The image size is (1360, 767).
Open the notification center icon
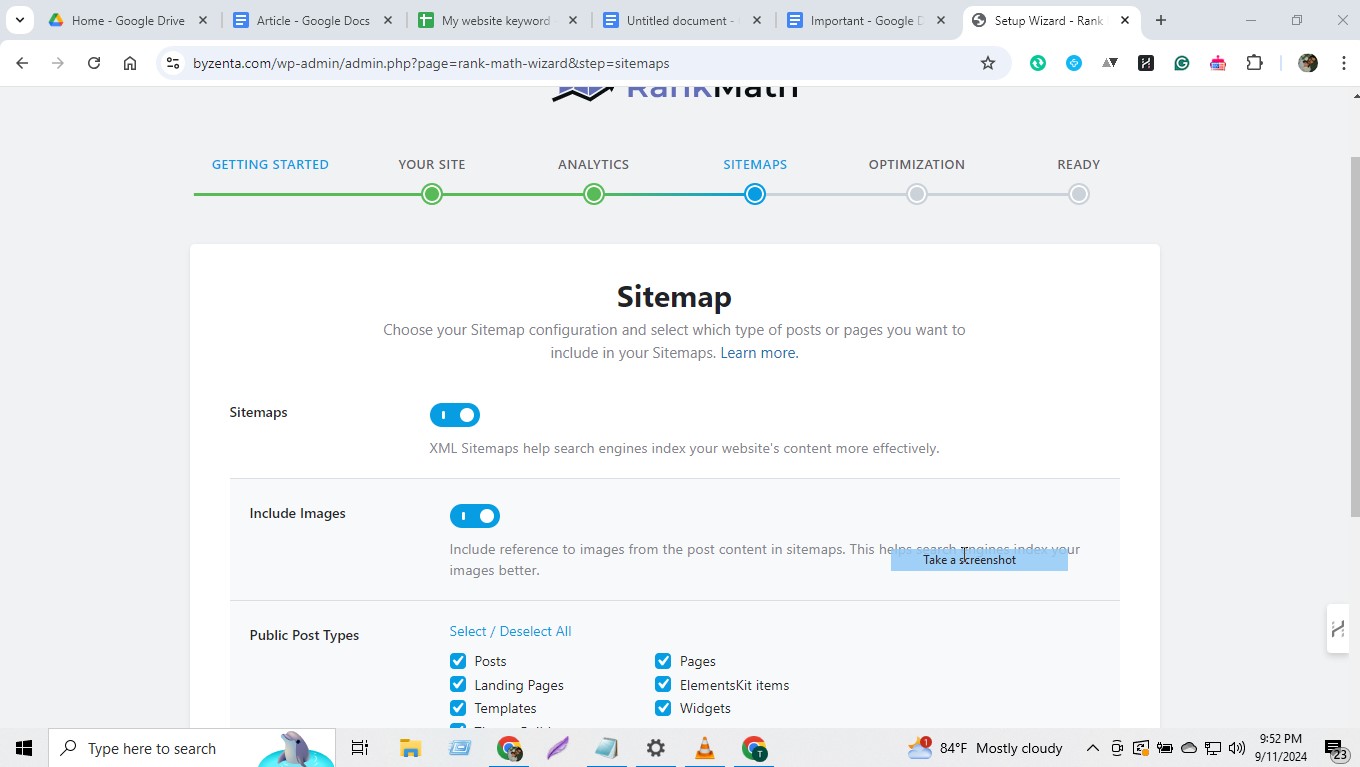pyautogui.click(x=1336, y=748)
